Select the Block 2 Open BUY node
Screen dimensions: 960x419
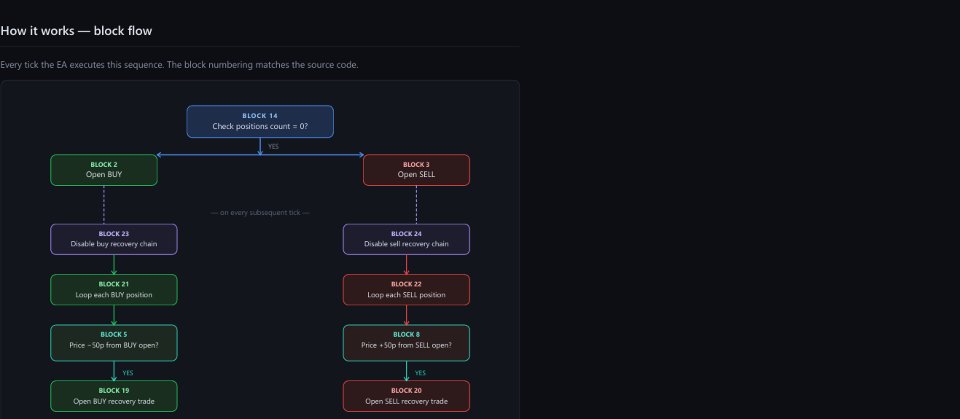103,170
